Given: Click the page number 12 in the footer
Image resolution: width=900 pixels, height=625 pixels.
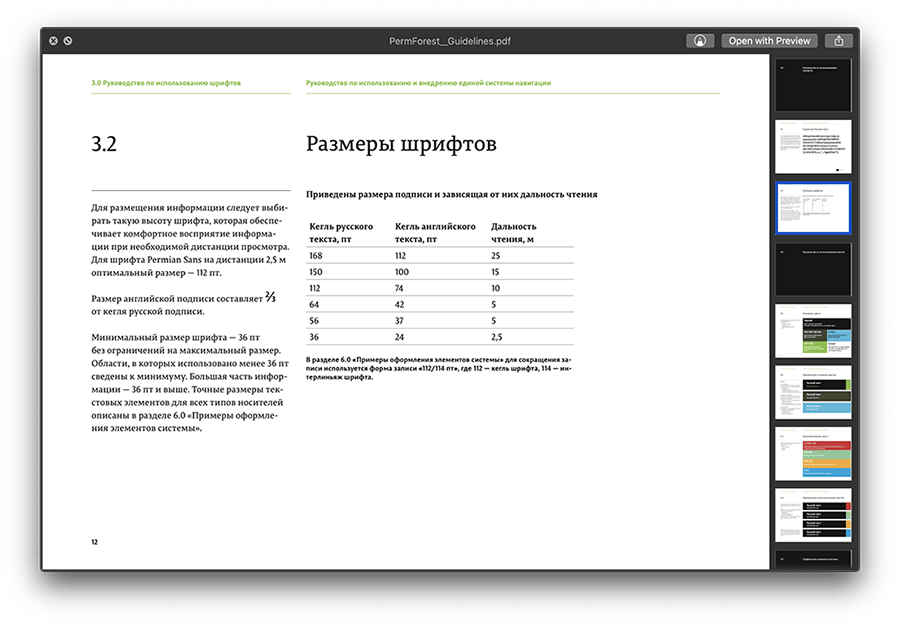Looking at the screenshot, I should pos(94,542).
